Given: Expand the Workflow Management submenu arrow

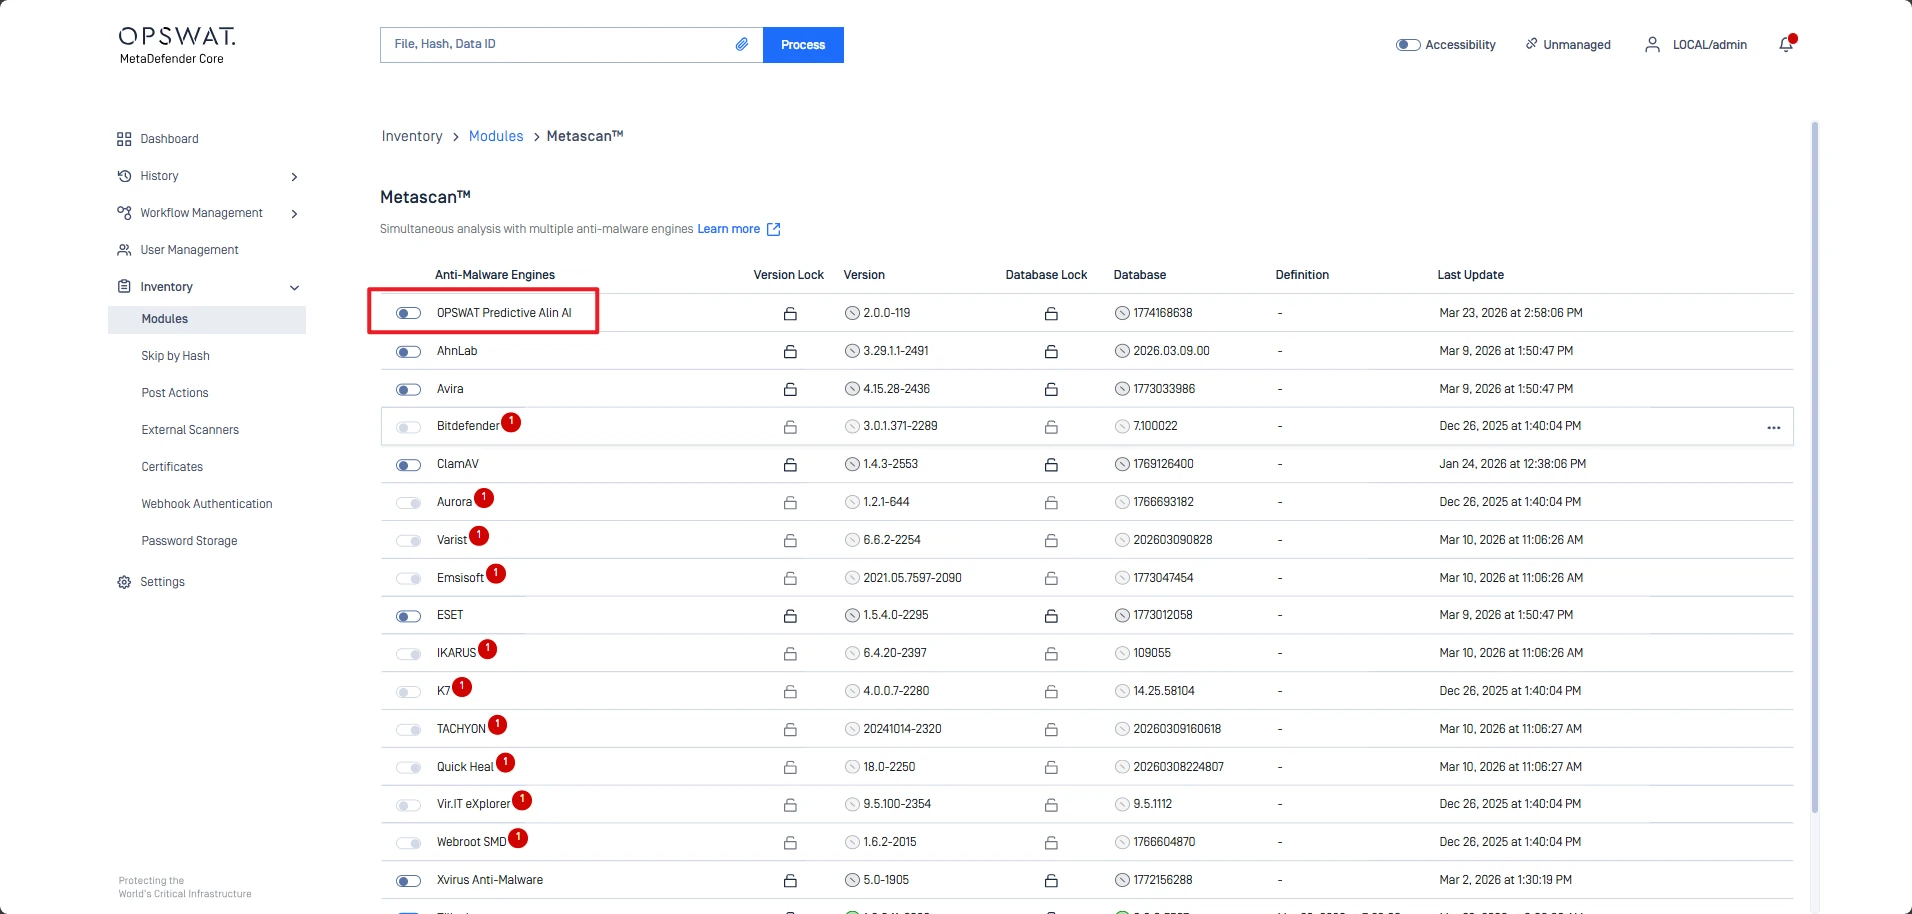Looking at the screenshot, I should [294, 214].
